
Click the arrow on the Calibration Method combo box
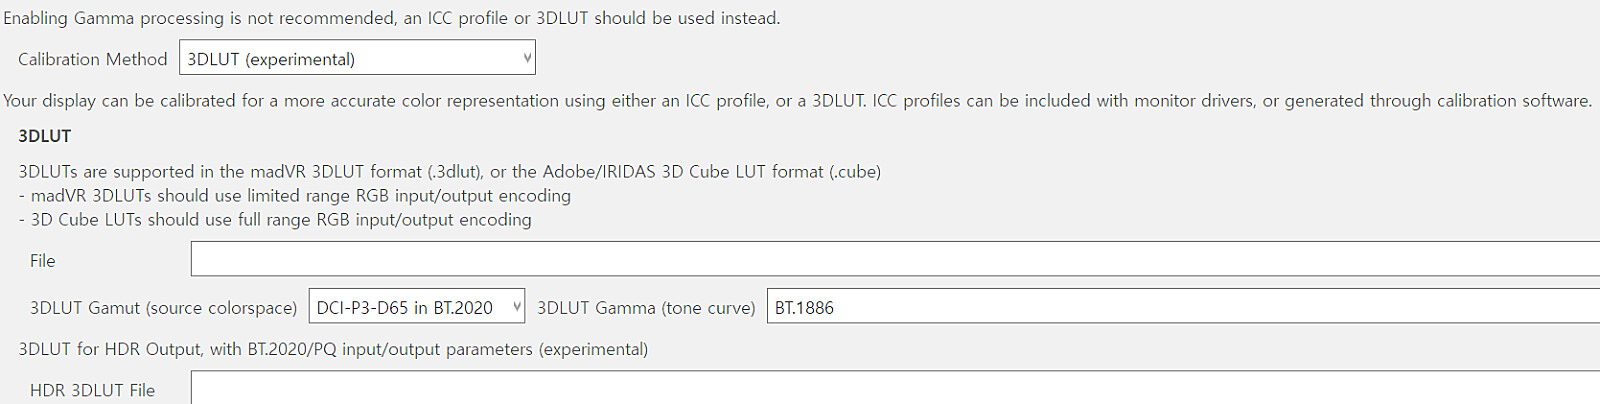pyautogui.click(x=527, y=58)
